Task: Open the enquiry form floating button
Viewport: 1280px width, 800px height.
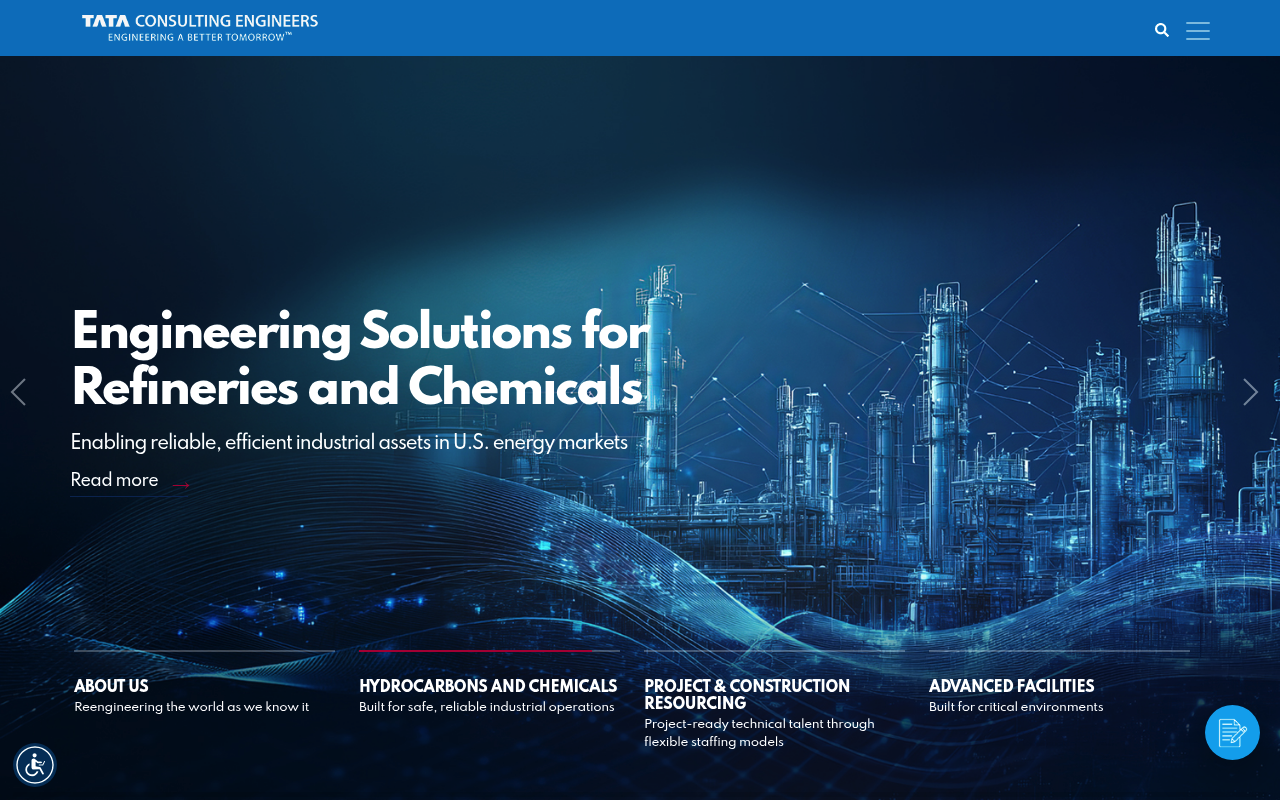Action: 1232,732
